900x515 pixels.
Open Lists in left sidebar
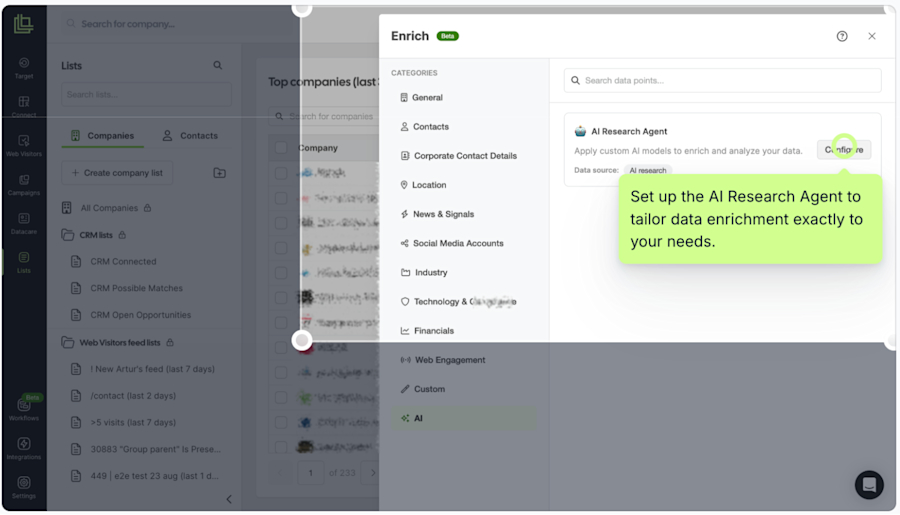pos(24,262)
